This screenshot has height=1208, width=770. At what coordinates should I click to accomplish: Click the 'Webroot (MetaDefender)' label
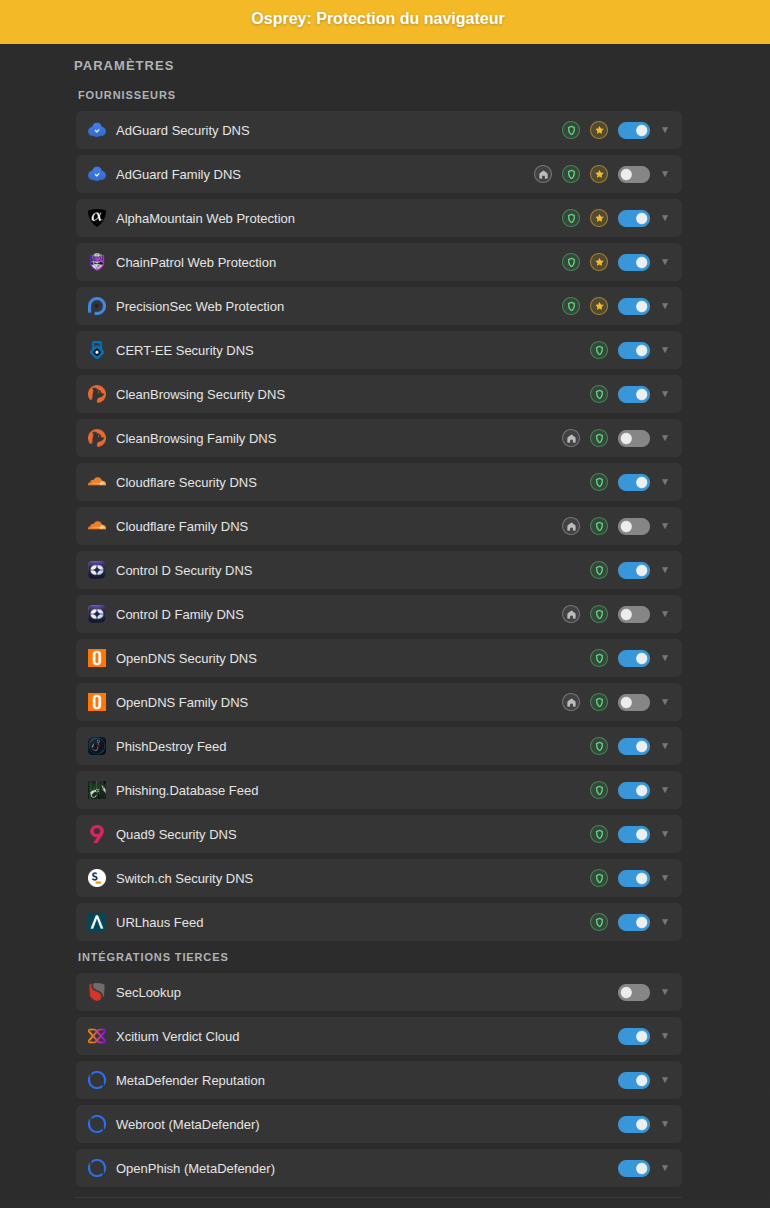tap(188, 1124)
